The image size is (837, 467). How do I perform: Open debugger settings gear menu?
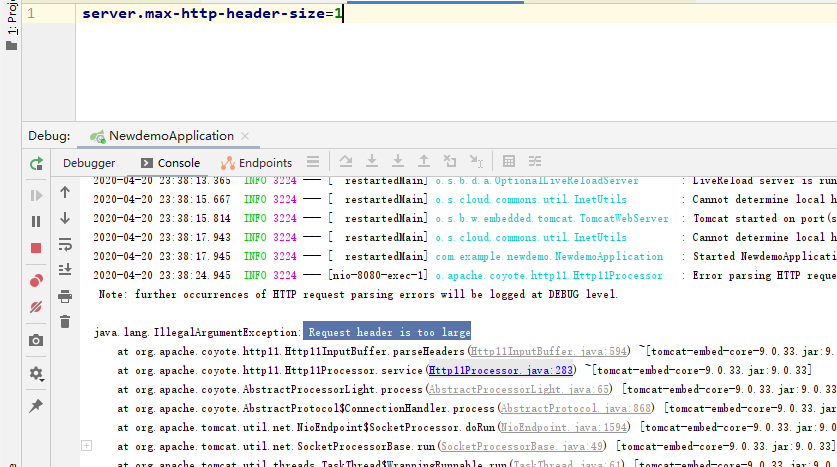click(x=36, y=374)
